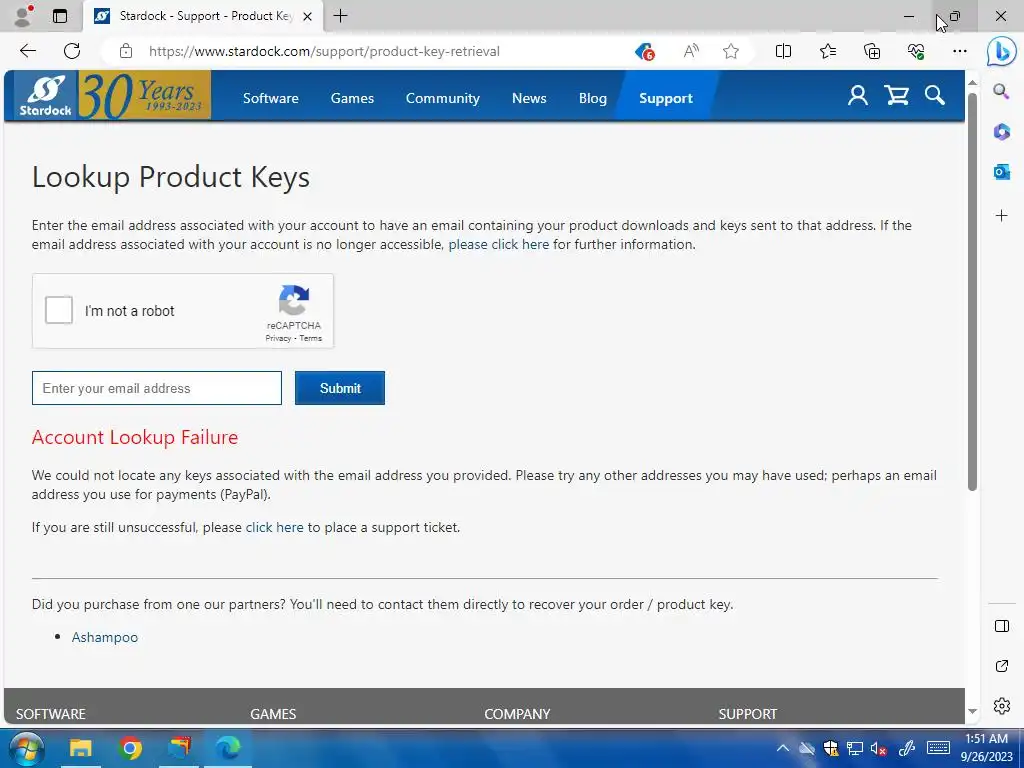
Task: Open reCAPTCHA Terms link
Action: coord(311,338)
